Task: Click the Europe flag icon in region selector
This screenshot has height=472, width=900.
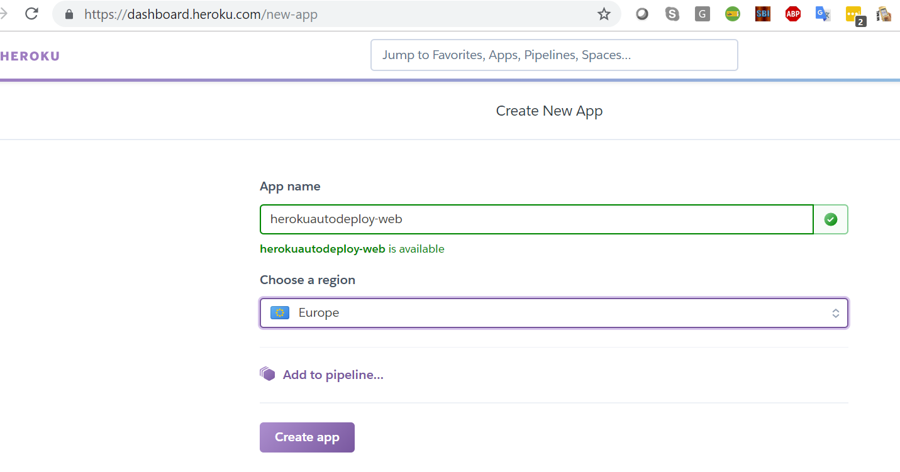Action: click(x=280, y=313)
